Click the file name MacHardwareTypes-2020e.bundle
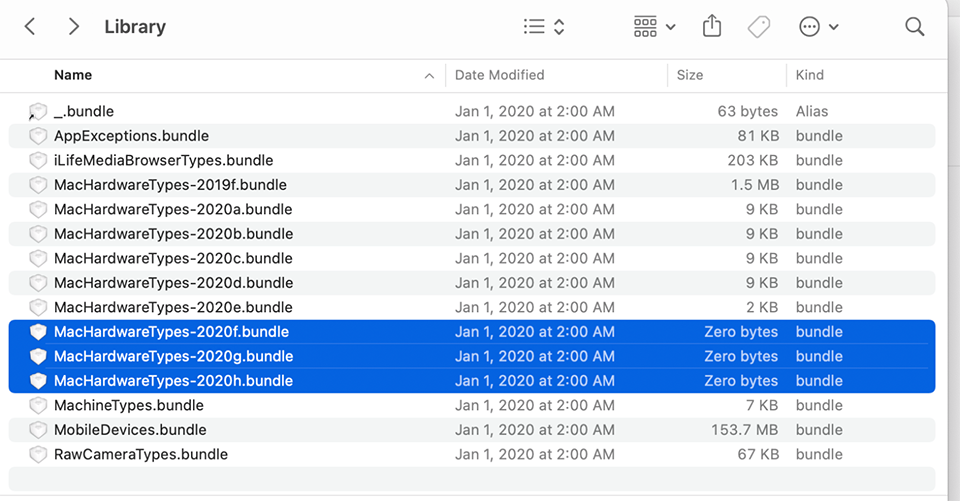 173,307
